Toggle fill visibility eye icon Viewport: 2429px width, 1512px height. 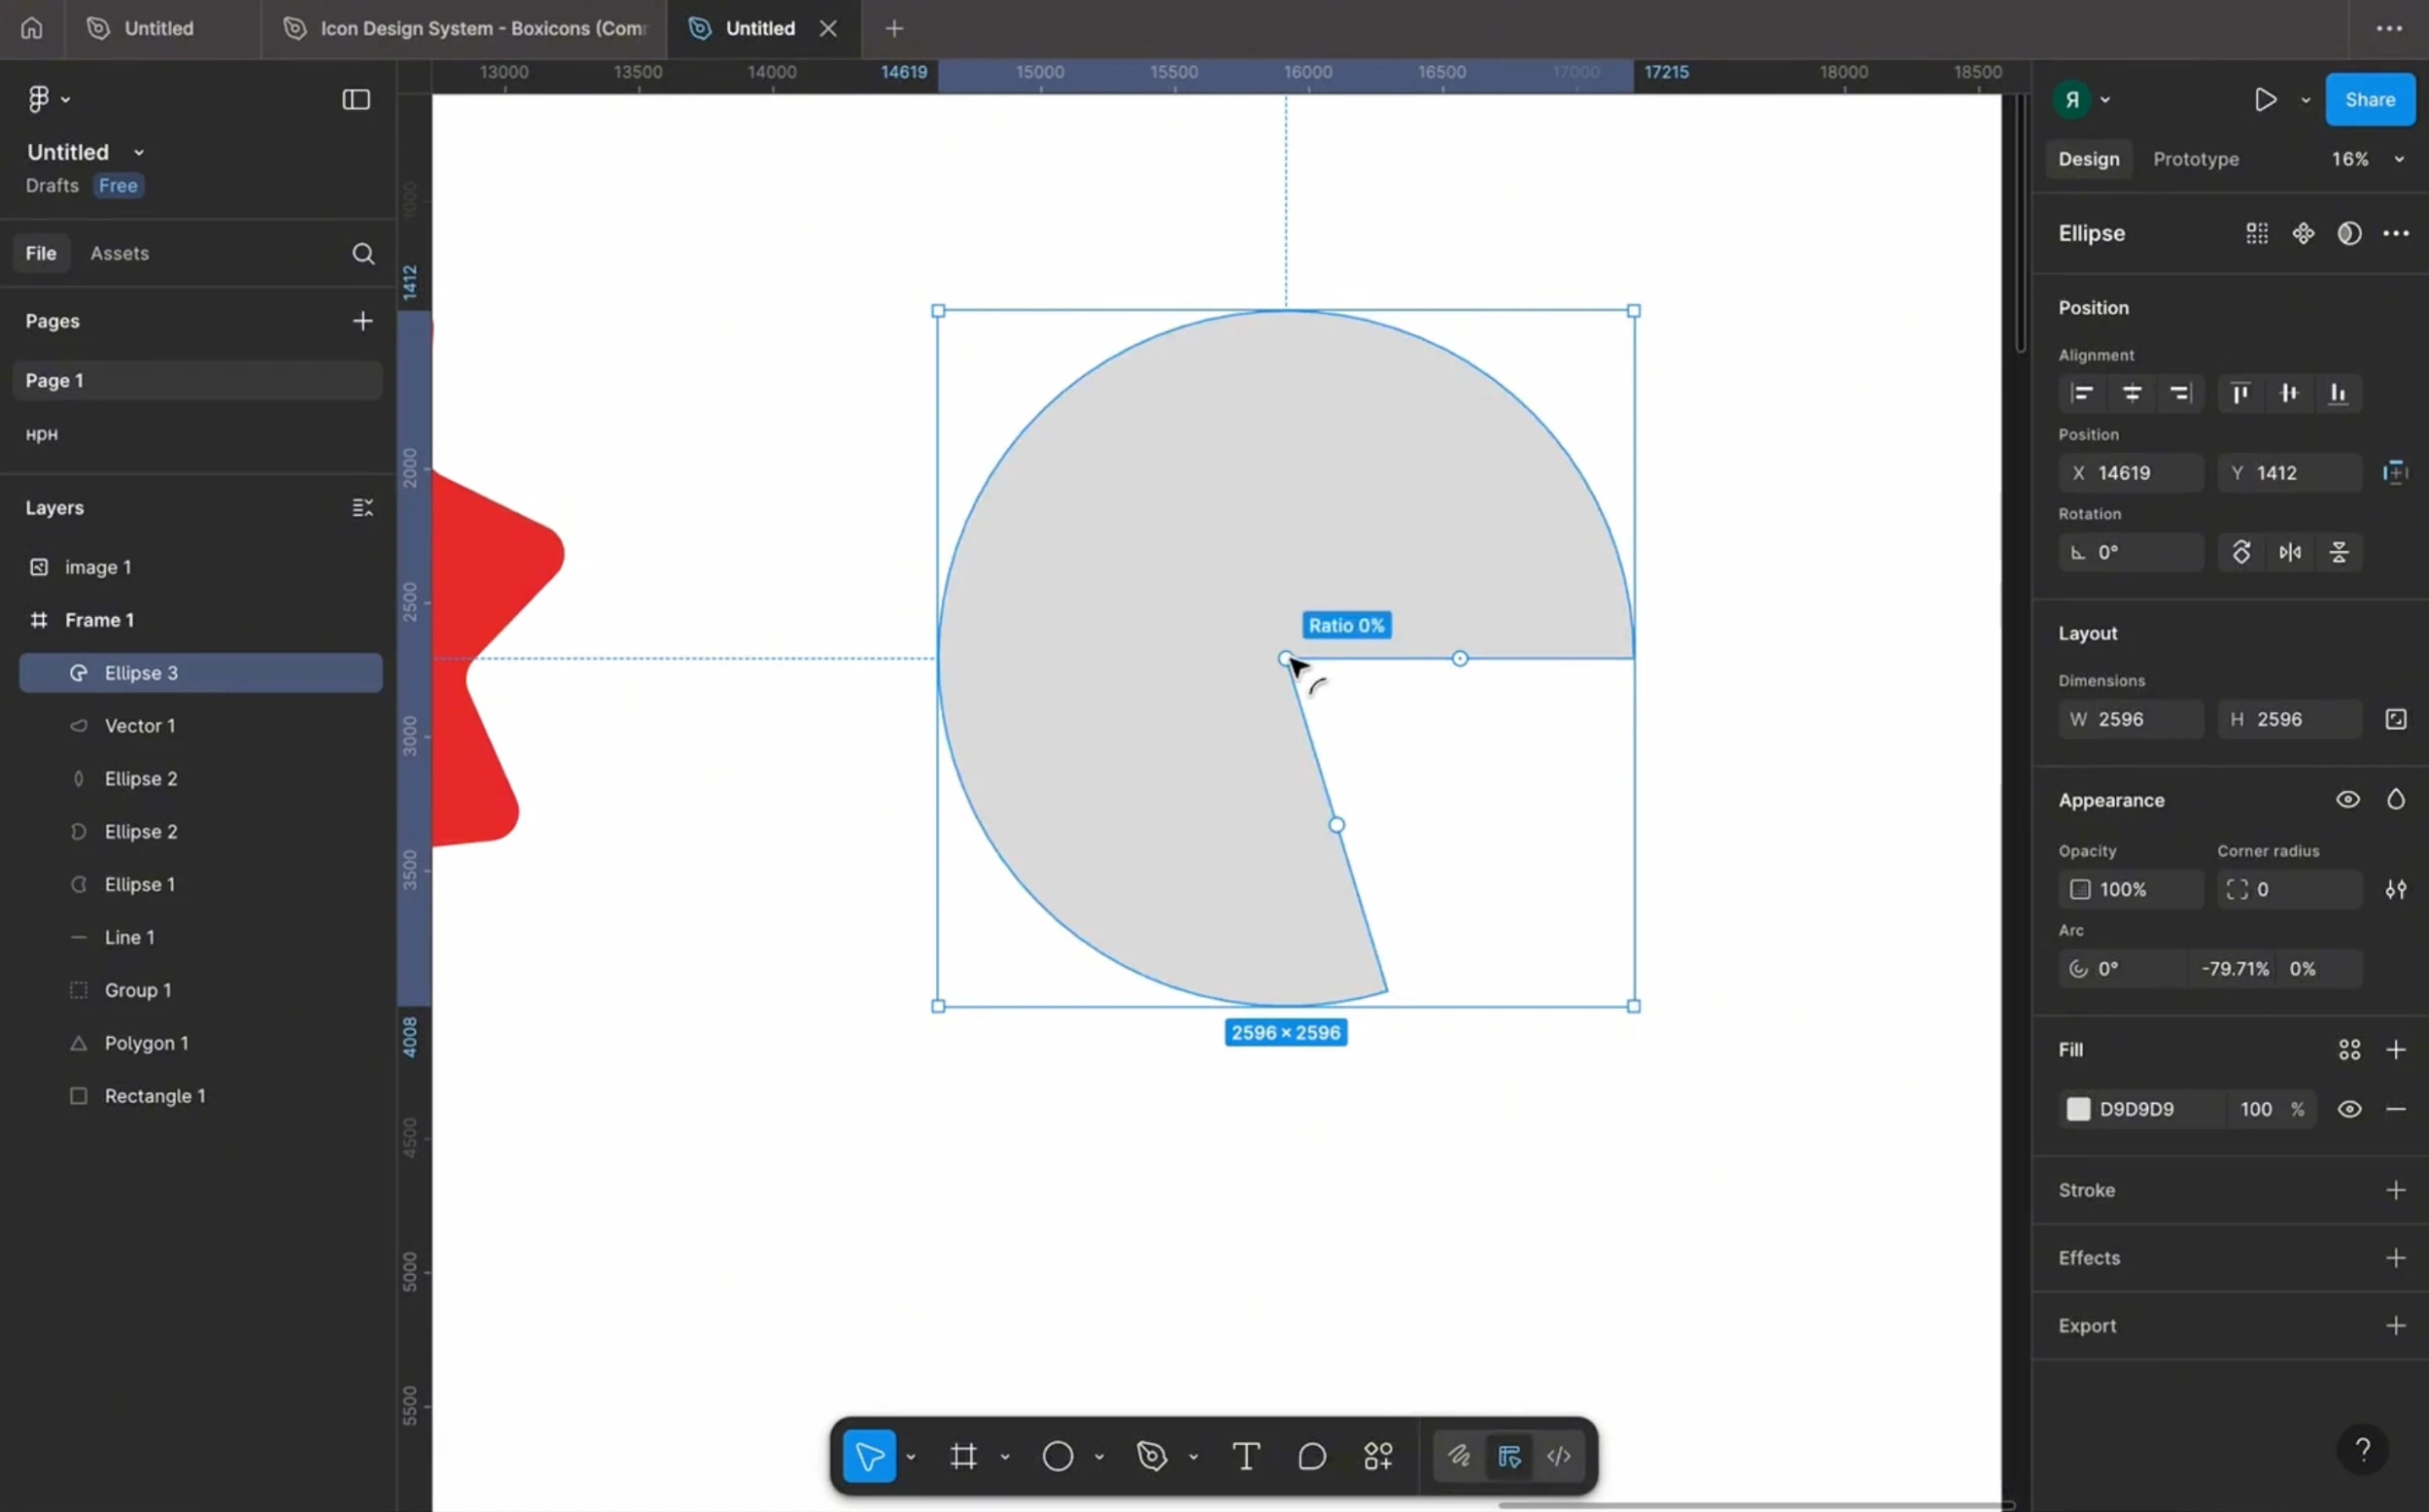2349,1109
